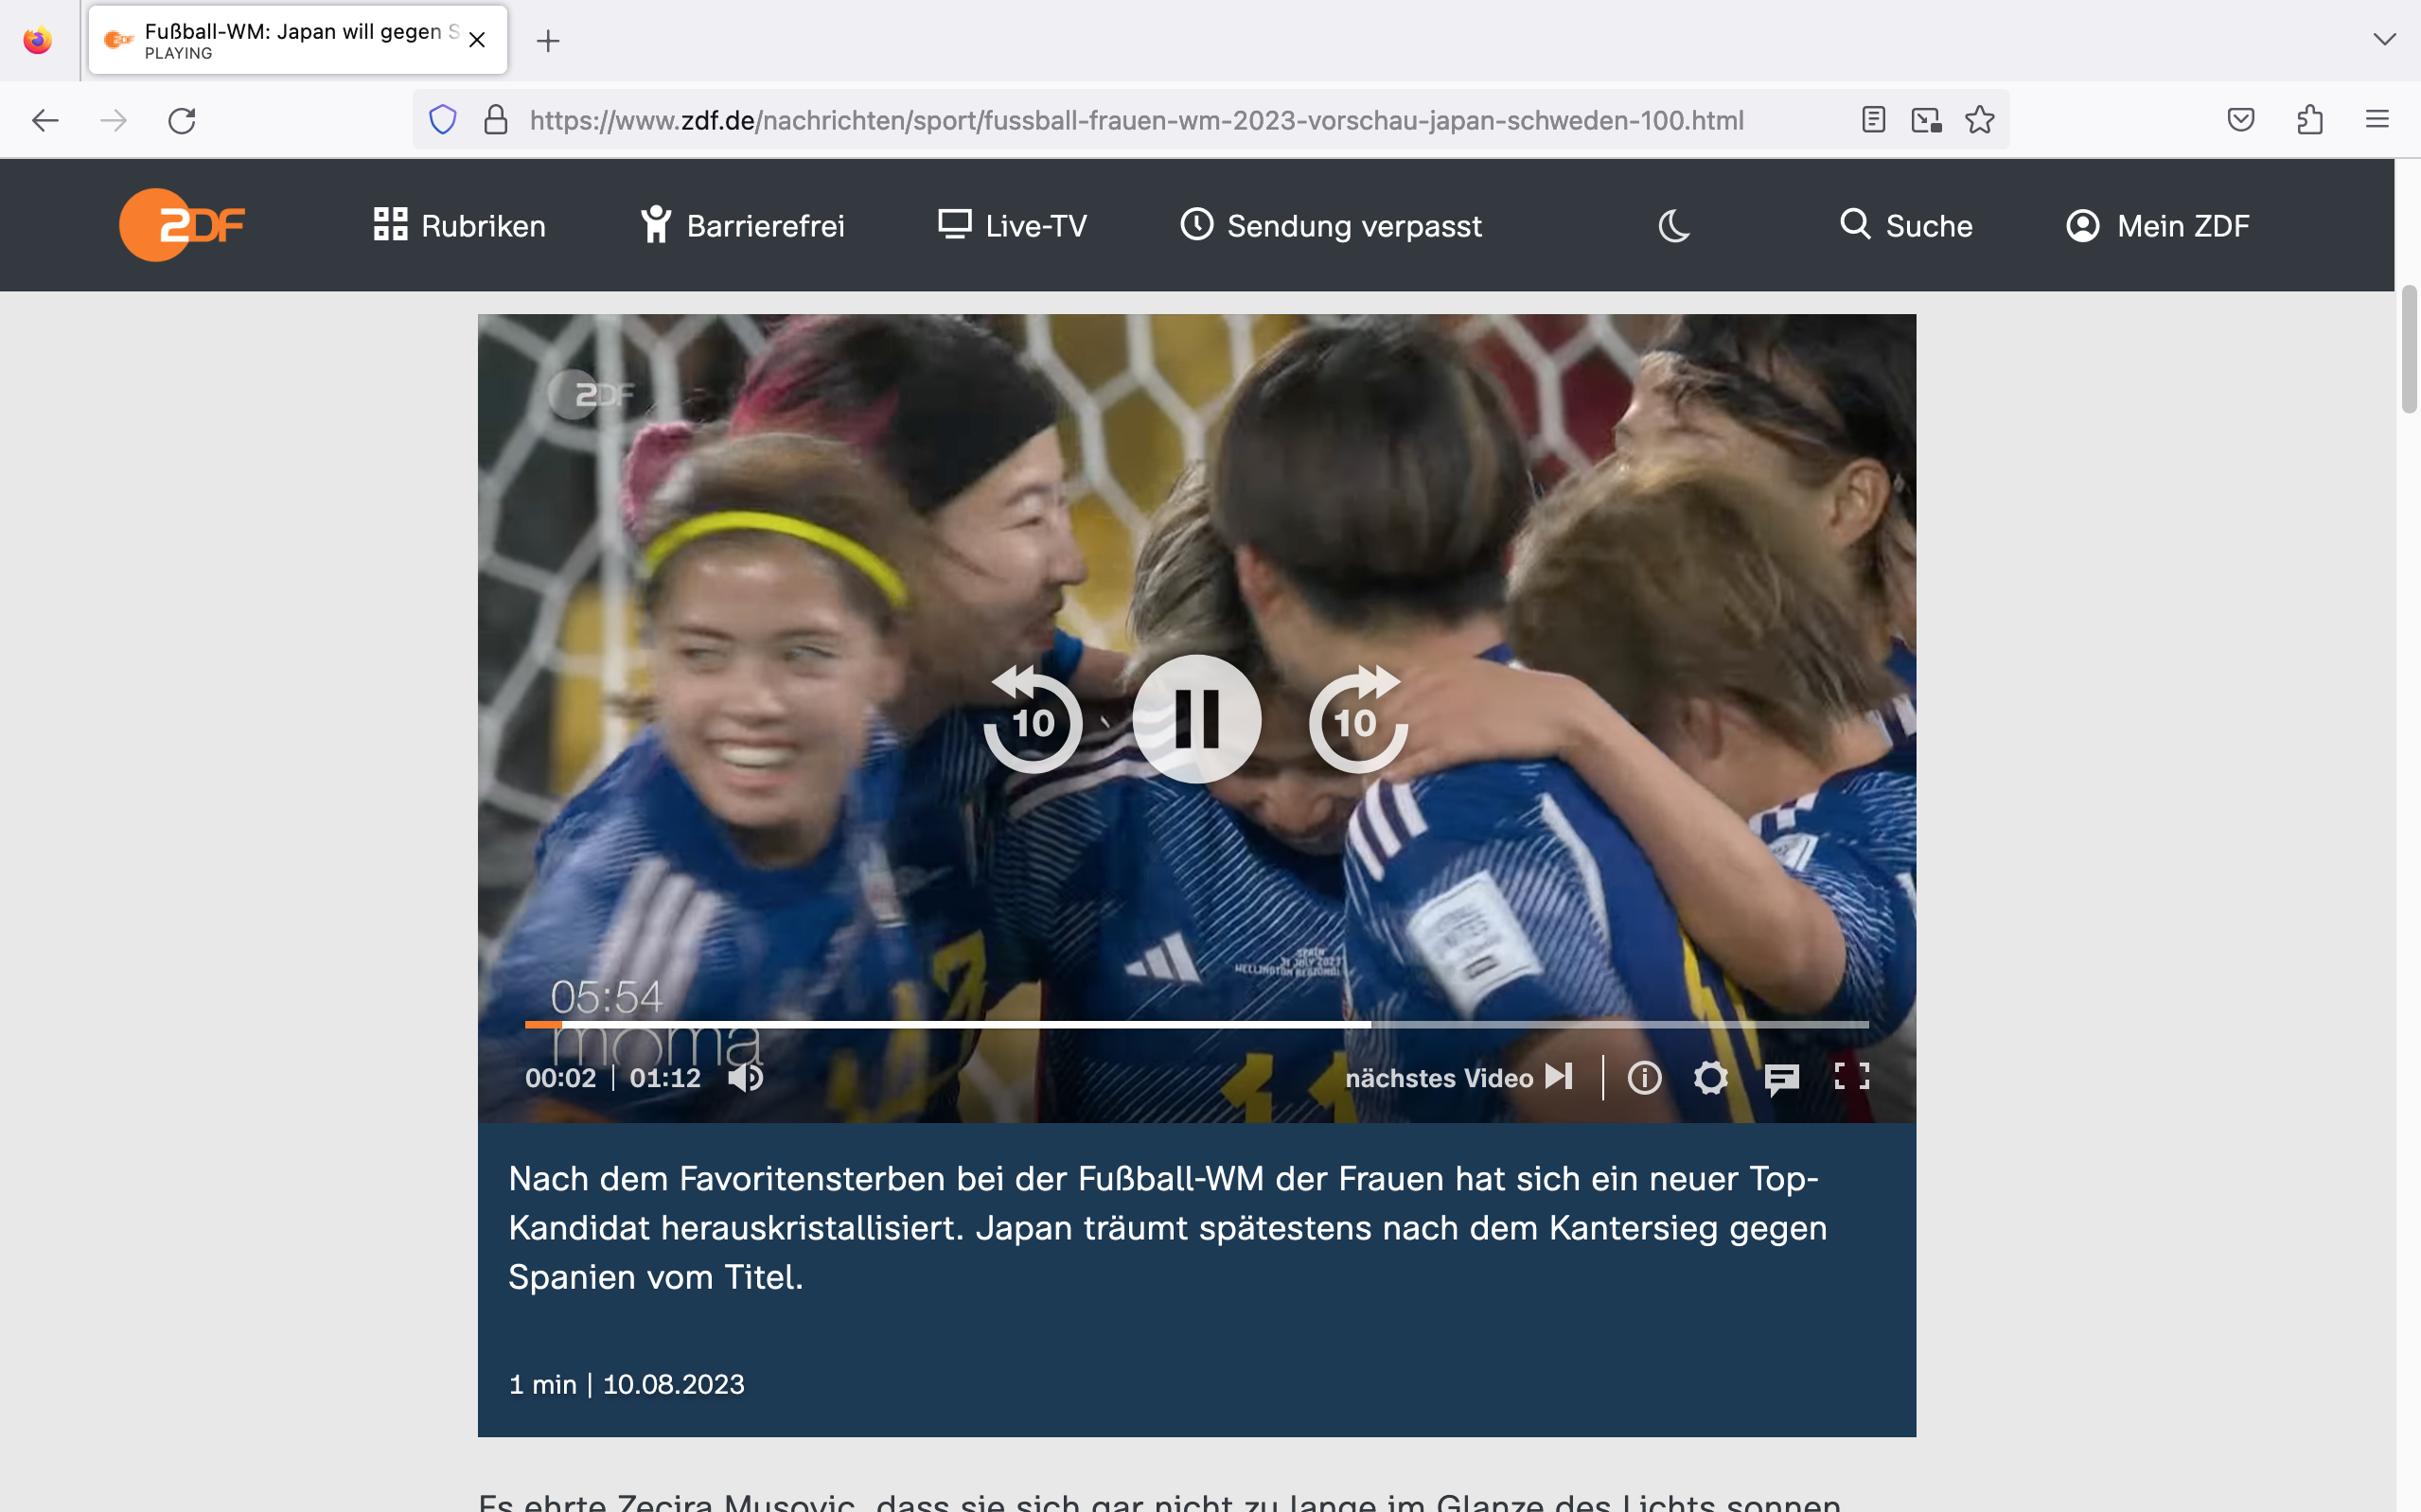Seek using the video progress bar

click(x=1200, y=1024)
